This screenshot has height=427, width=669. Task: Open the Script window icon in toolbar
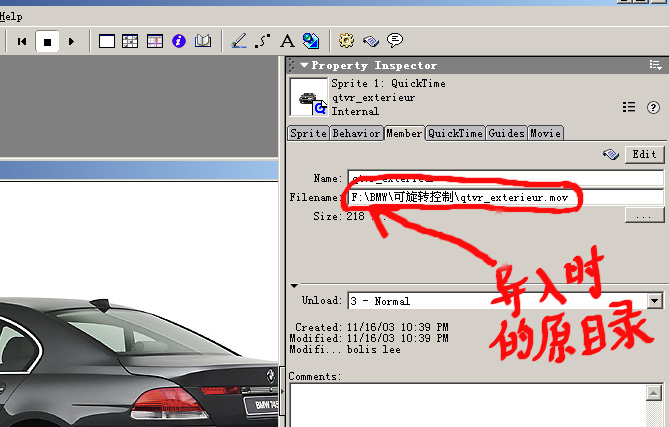click(x=371, y=41)
